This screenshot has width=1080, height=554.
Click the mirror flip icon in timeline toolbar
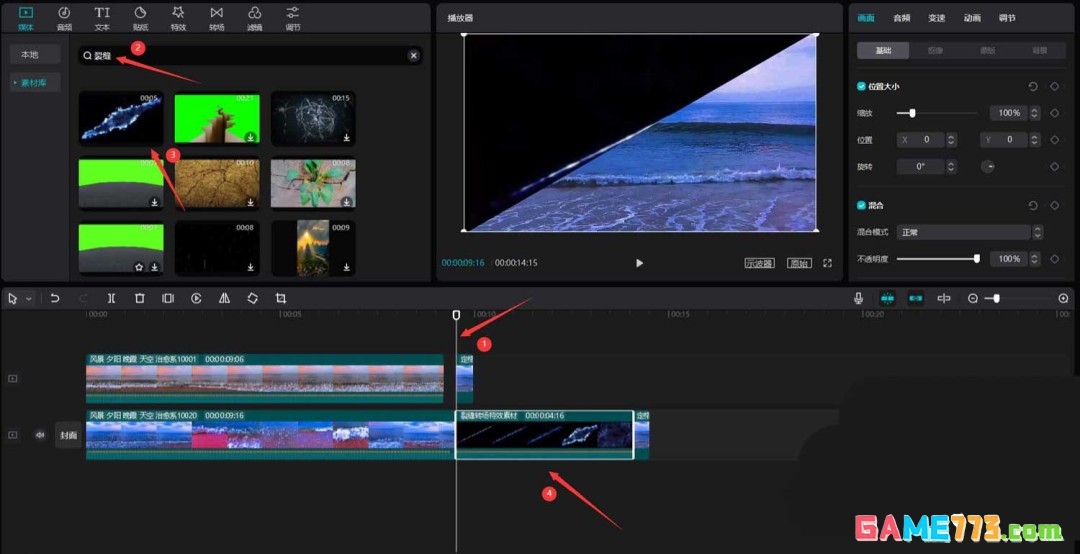point(224,298)
